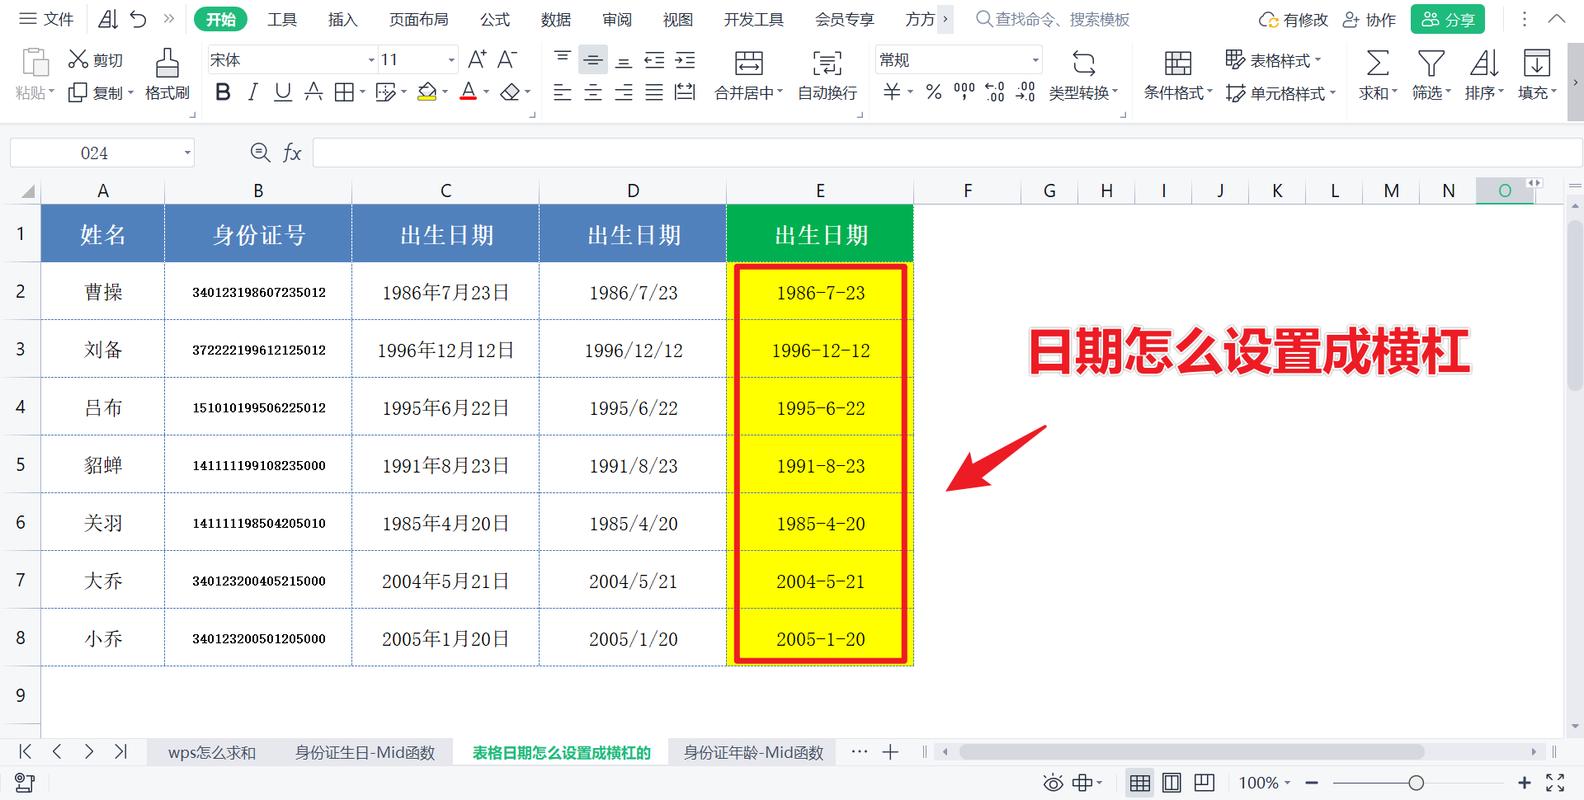Viewport: 1584px width, 800px height.
Task: Click the red font color icon
Action: click(x=468, y=93)
